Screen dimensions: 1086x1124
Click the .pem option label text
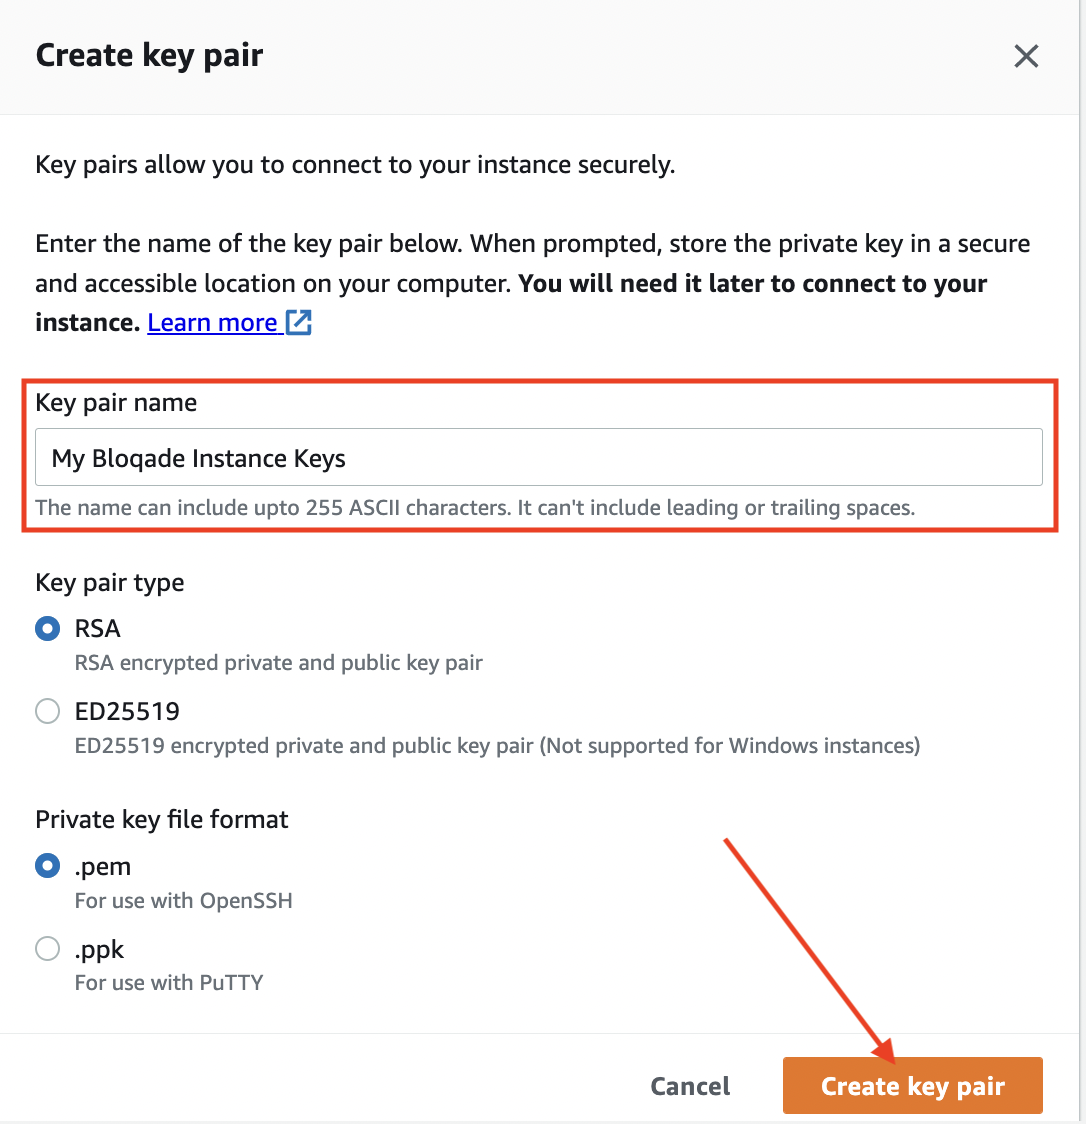103,867
